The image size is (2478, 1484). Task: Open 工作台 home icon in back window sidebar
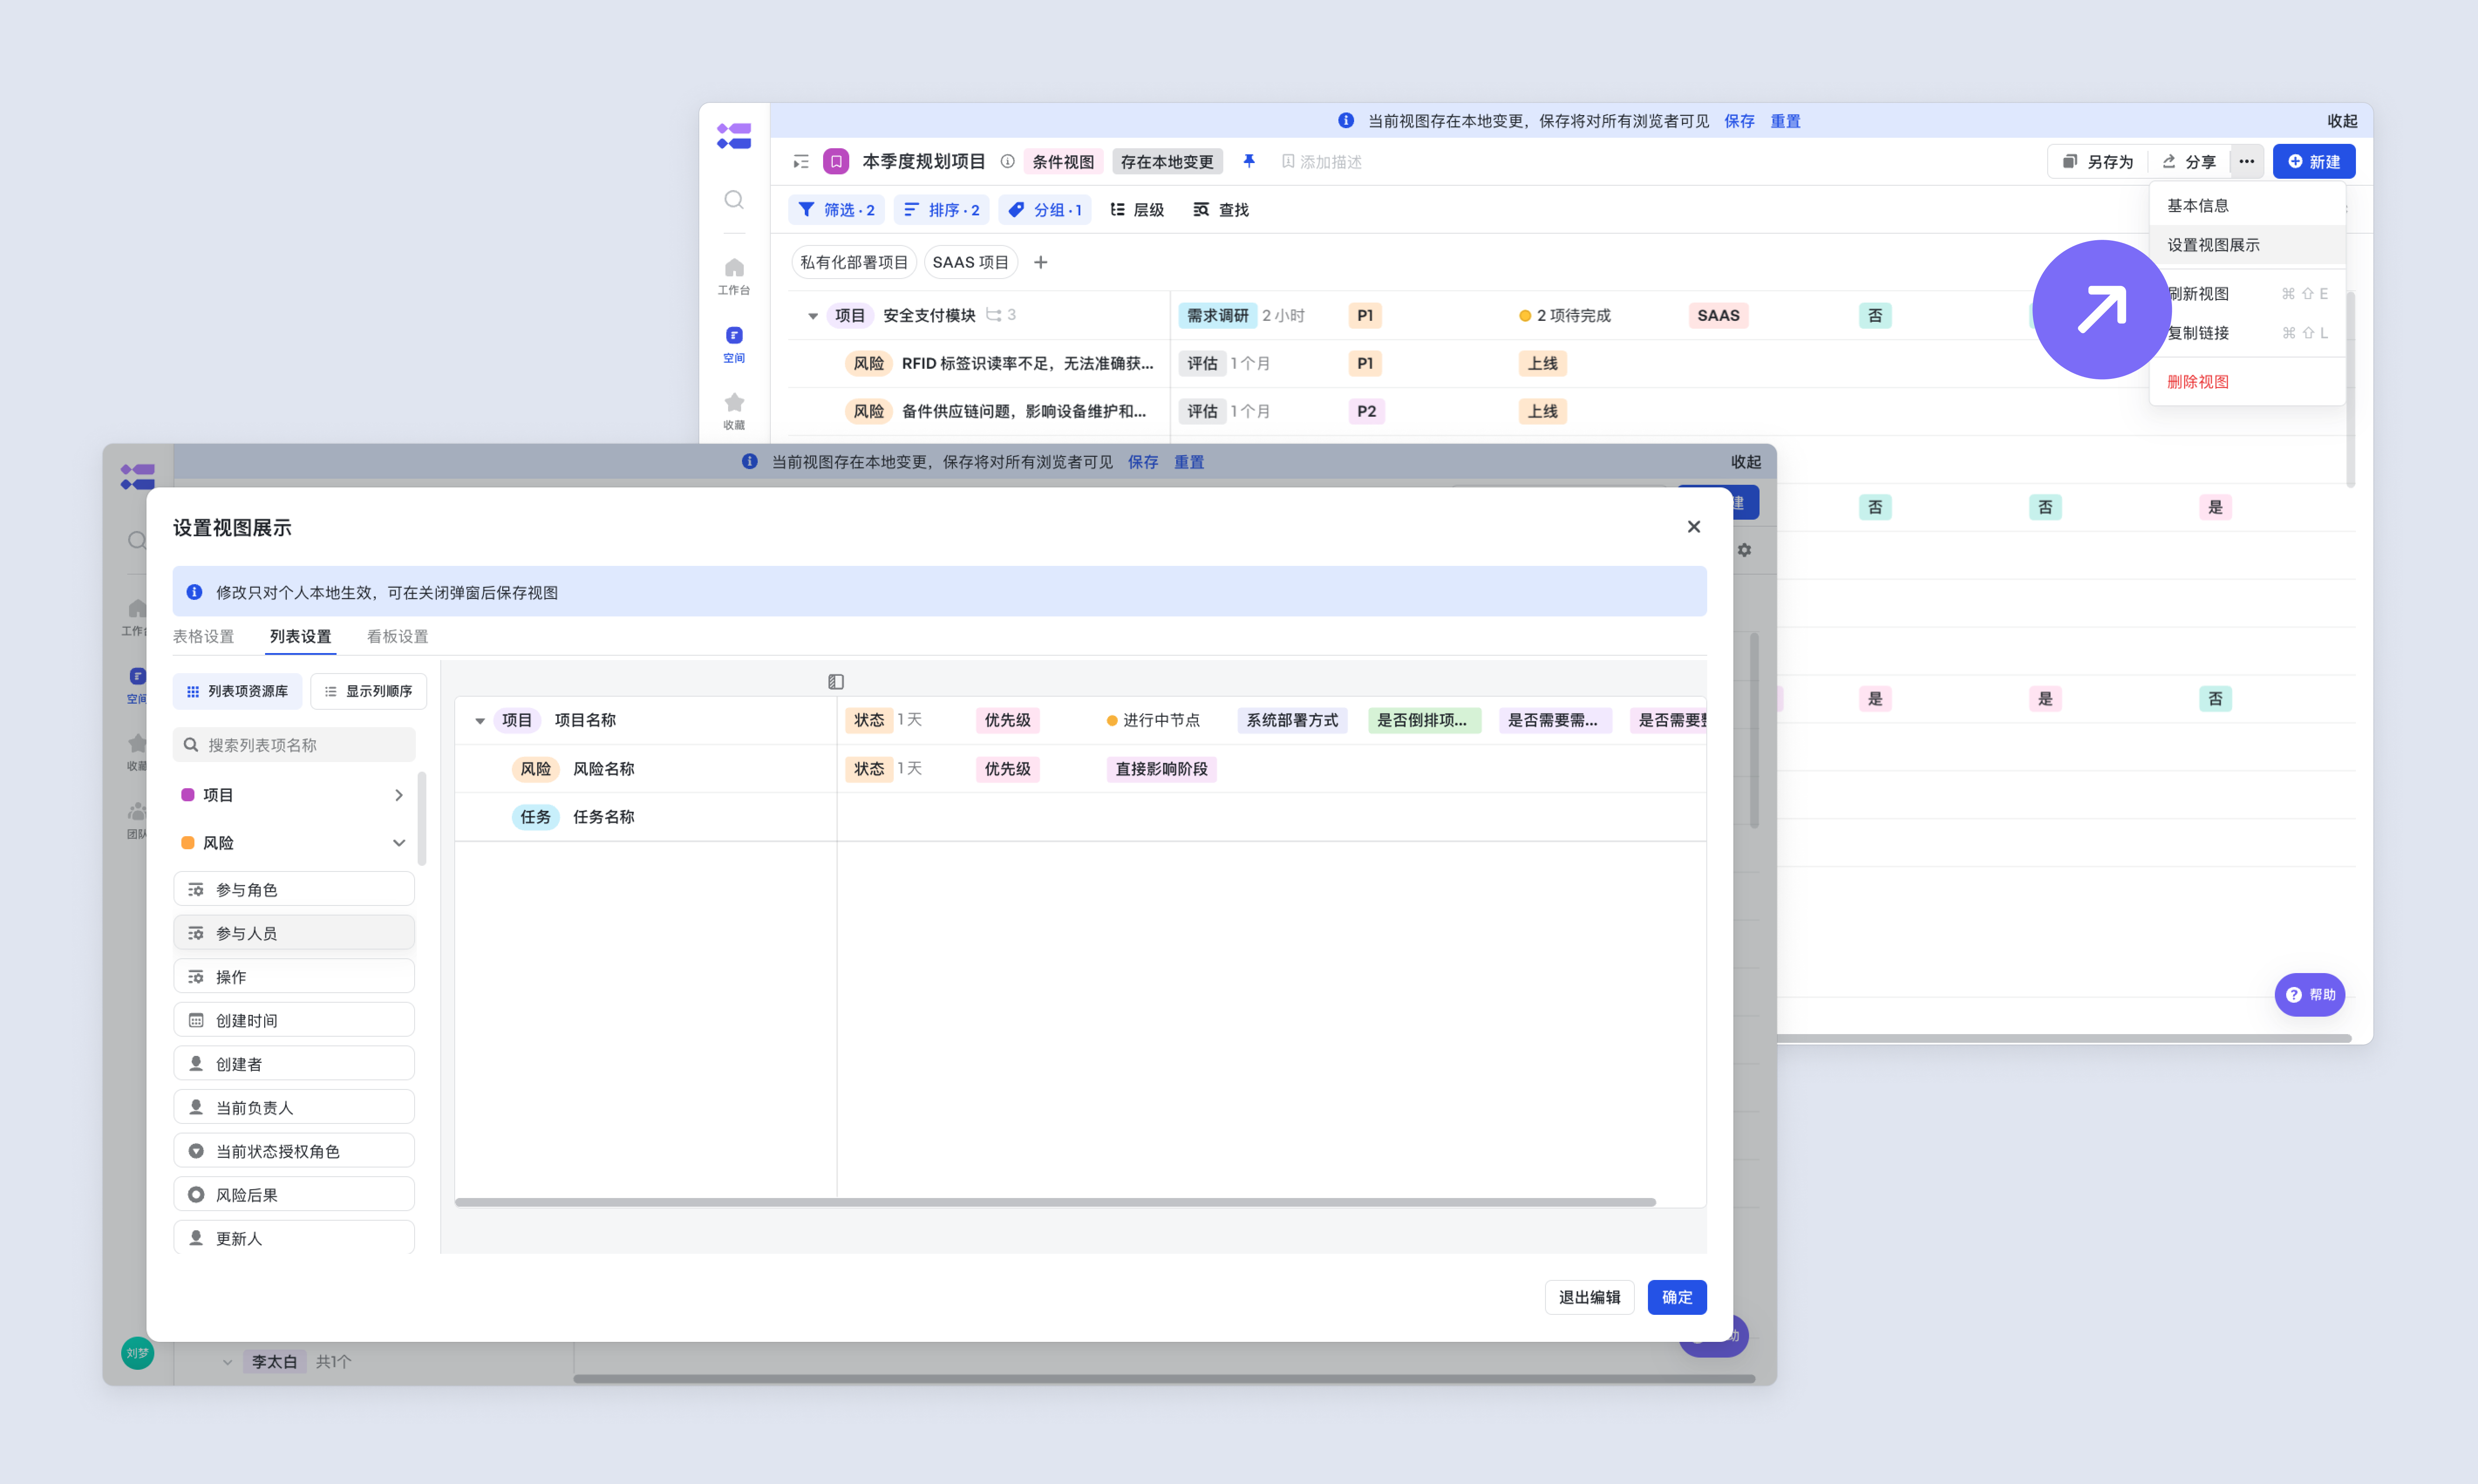[734, 276]
